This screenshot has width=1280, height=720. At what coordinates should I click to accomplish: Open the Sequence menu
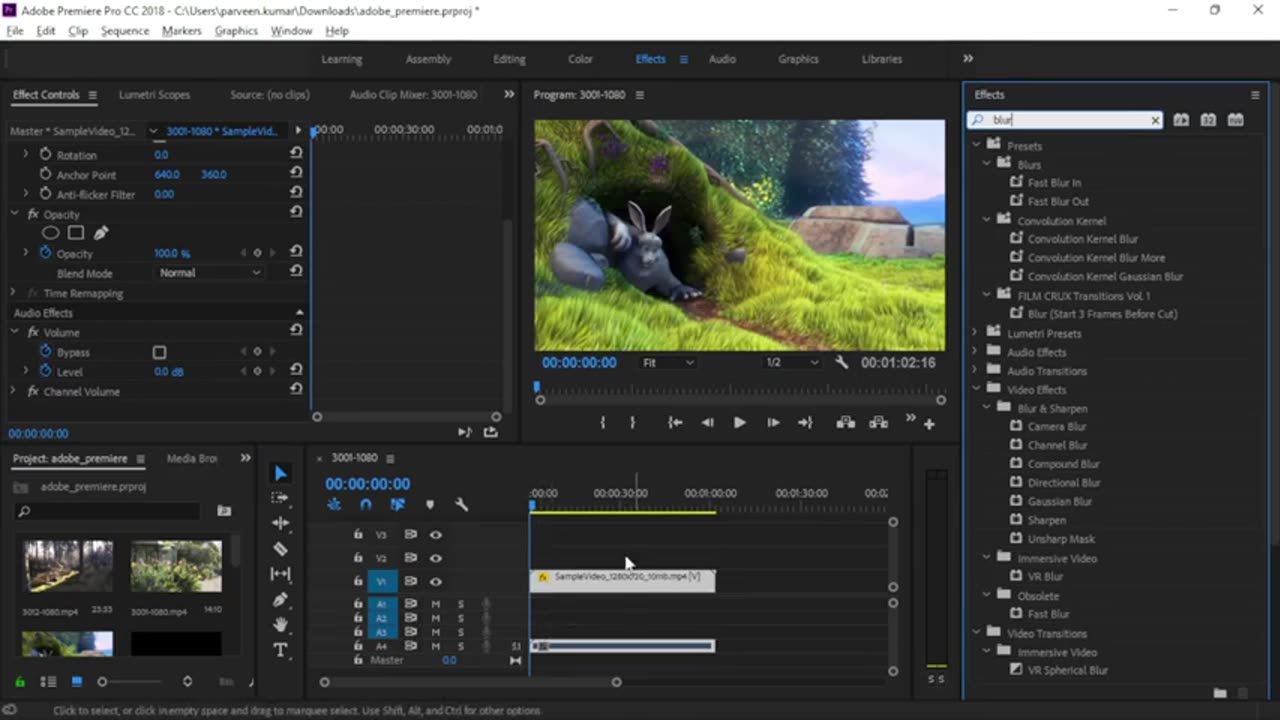tap(125, 31)
